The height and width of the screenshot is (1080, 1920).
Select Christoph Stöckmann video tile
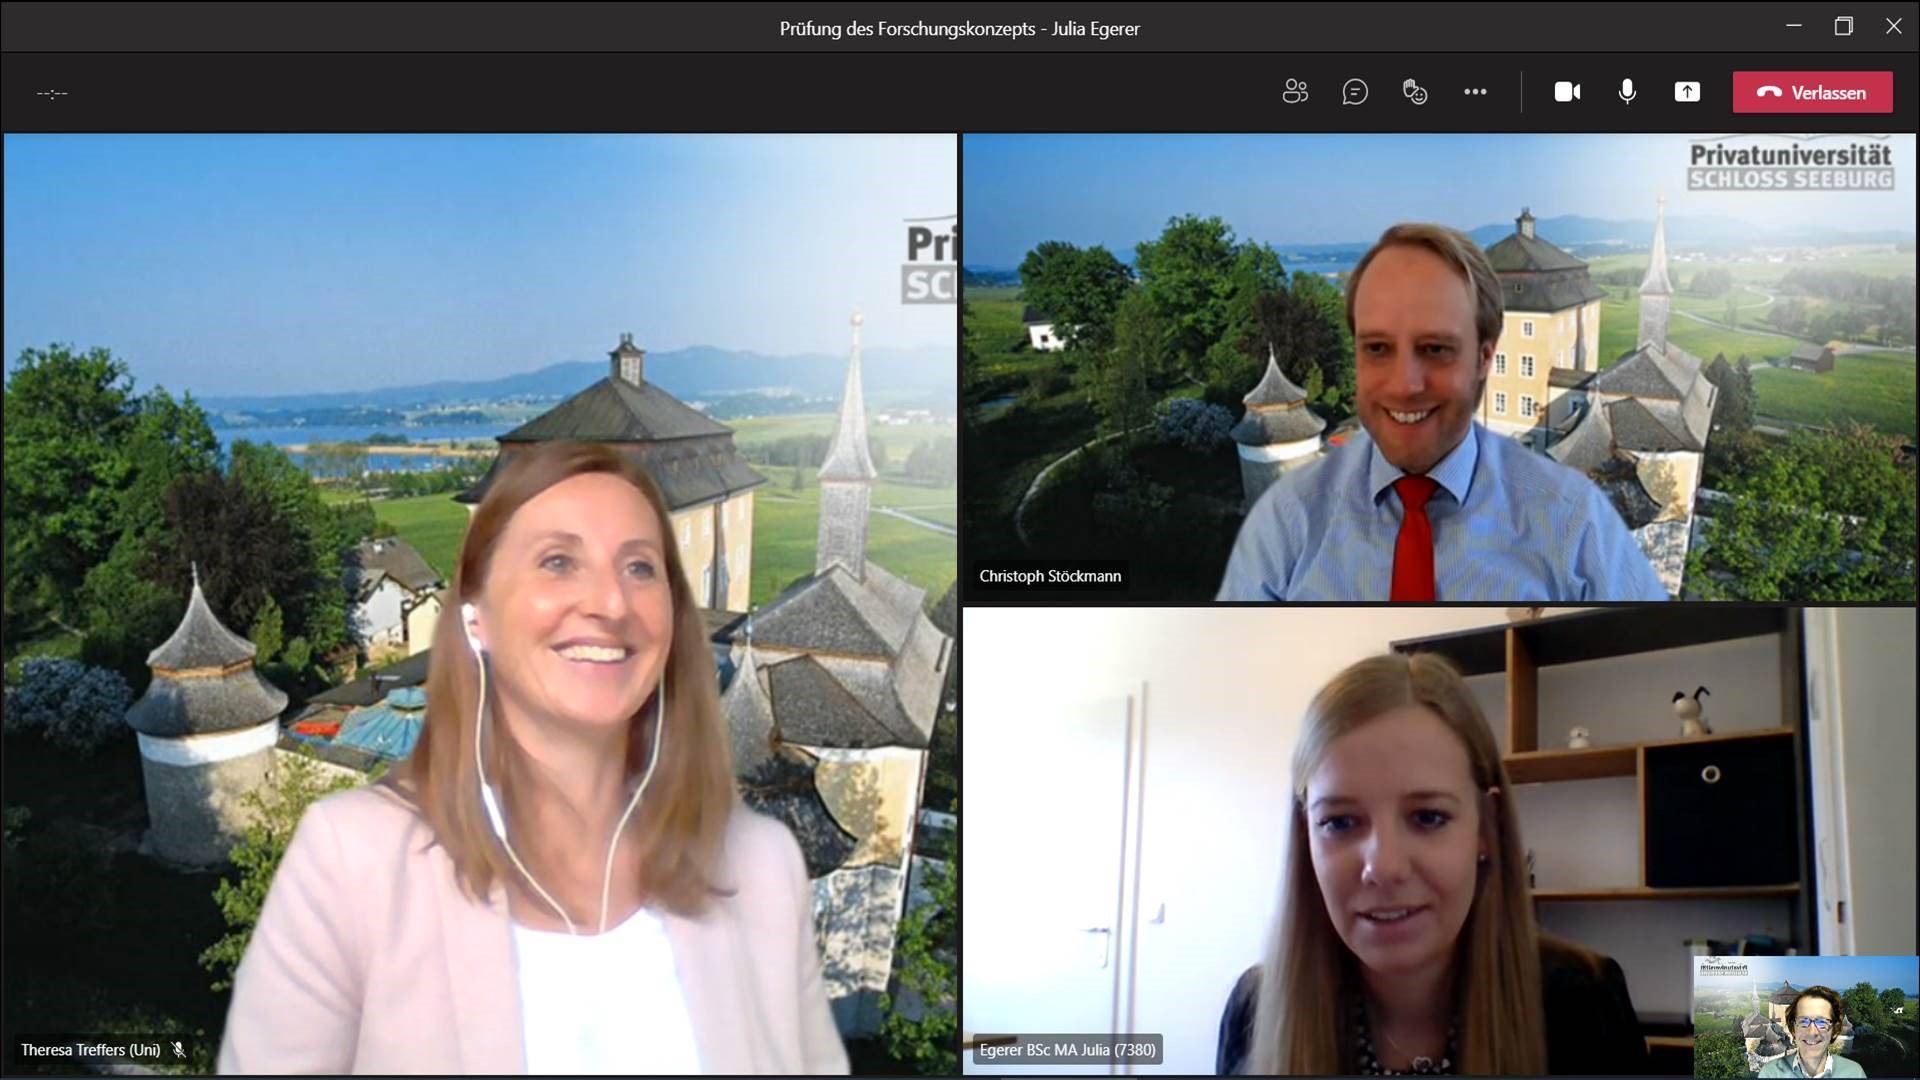point(1438,367)
